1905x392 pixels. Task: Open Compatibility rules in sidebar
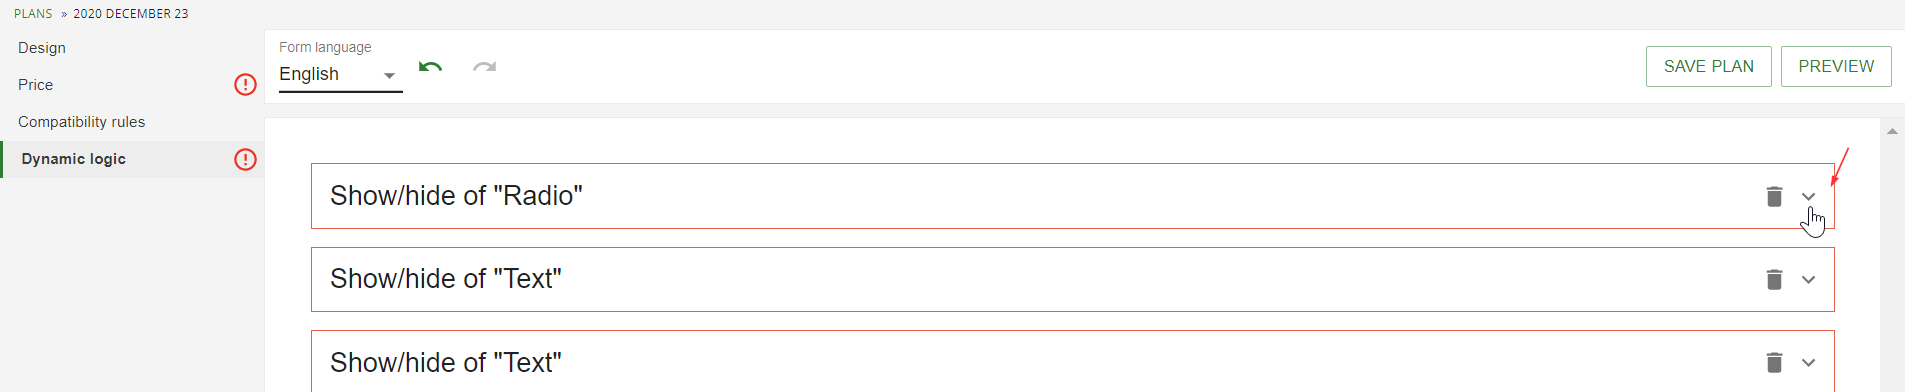pyautogui.click(x=82, y=122)
